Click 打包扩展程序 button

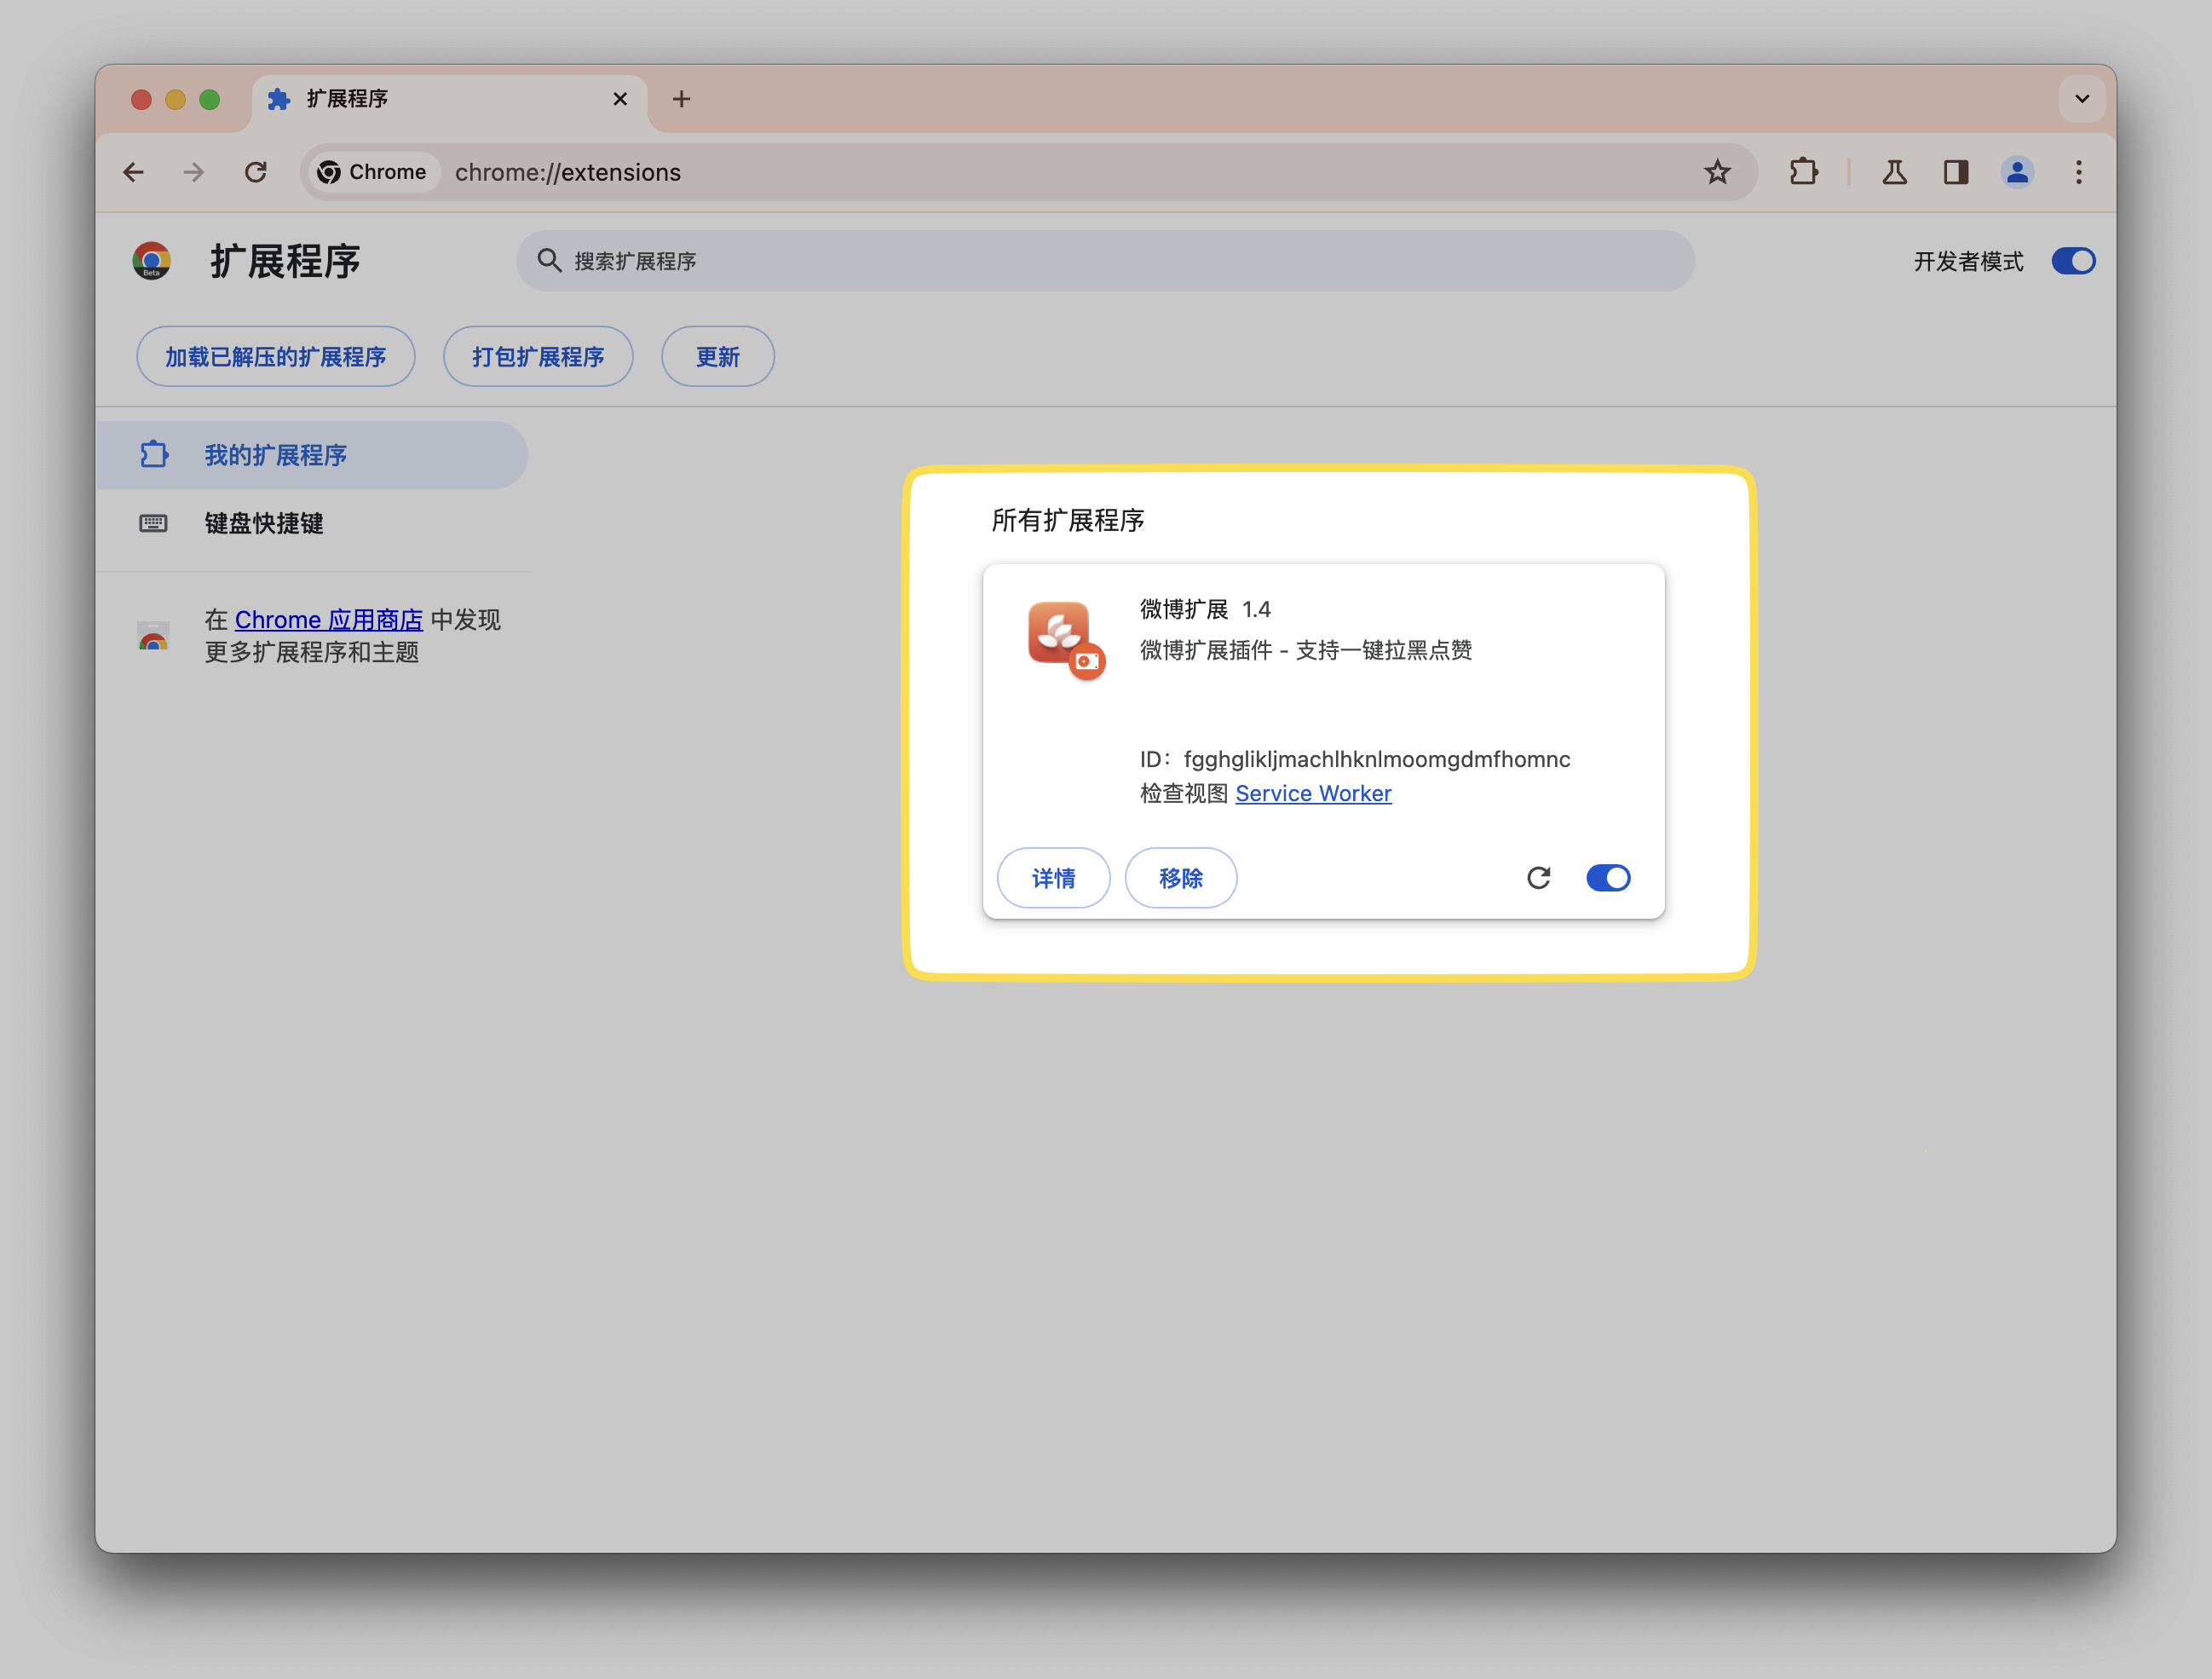point(538,357)
